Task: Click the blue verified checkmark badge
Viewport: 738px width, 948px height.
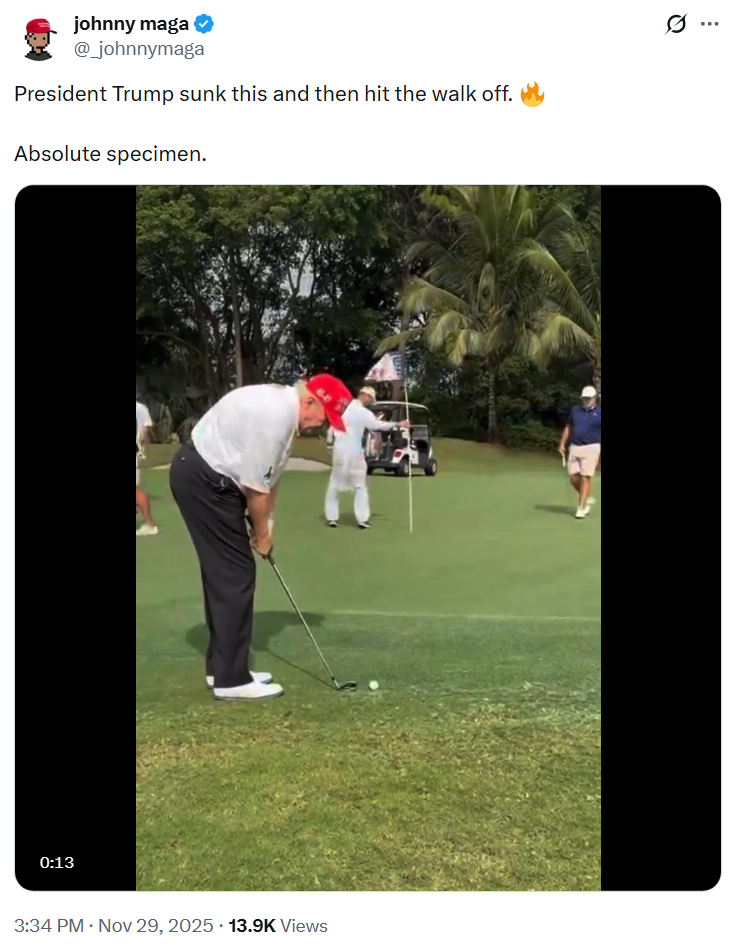Action: (x=204, y=24)
